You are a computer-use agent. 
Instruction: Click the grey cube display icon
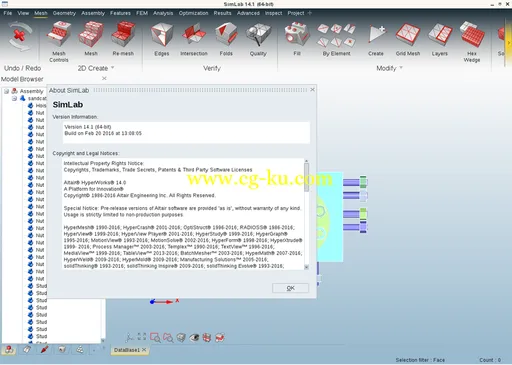pos(181,337)
